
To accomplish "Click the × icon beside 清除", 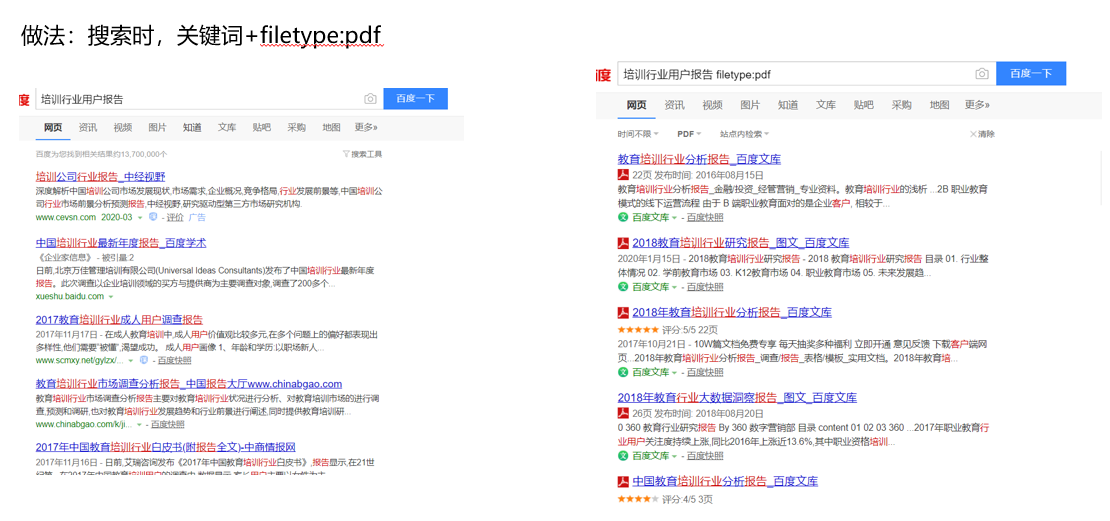I will [x=973, y=134].
